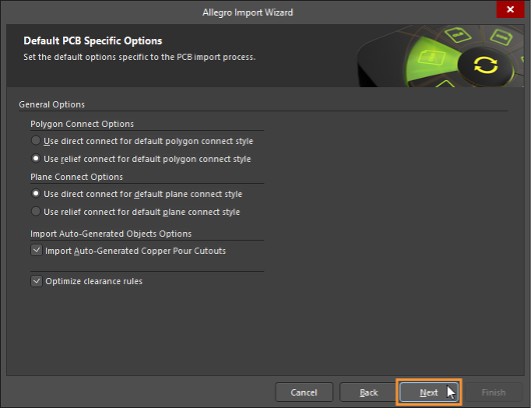Viewport: 532px width, 408px height.
Task: Choose direct connect for default plane connect style
Action: pyautogui.click(x=36, y=193)
